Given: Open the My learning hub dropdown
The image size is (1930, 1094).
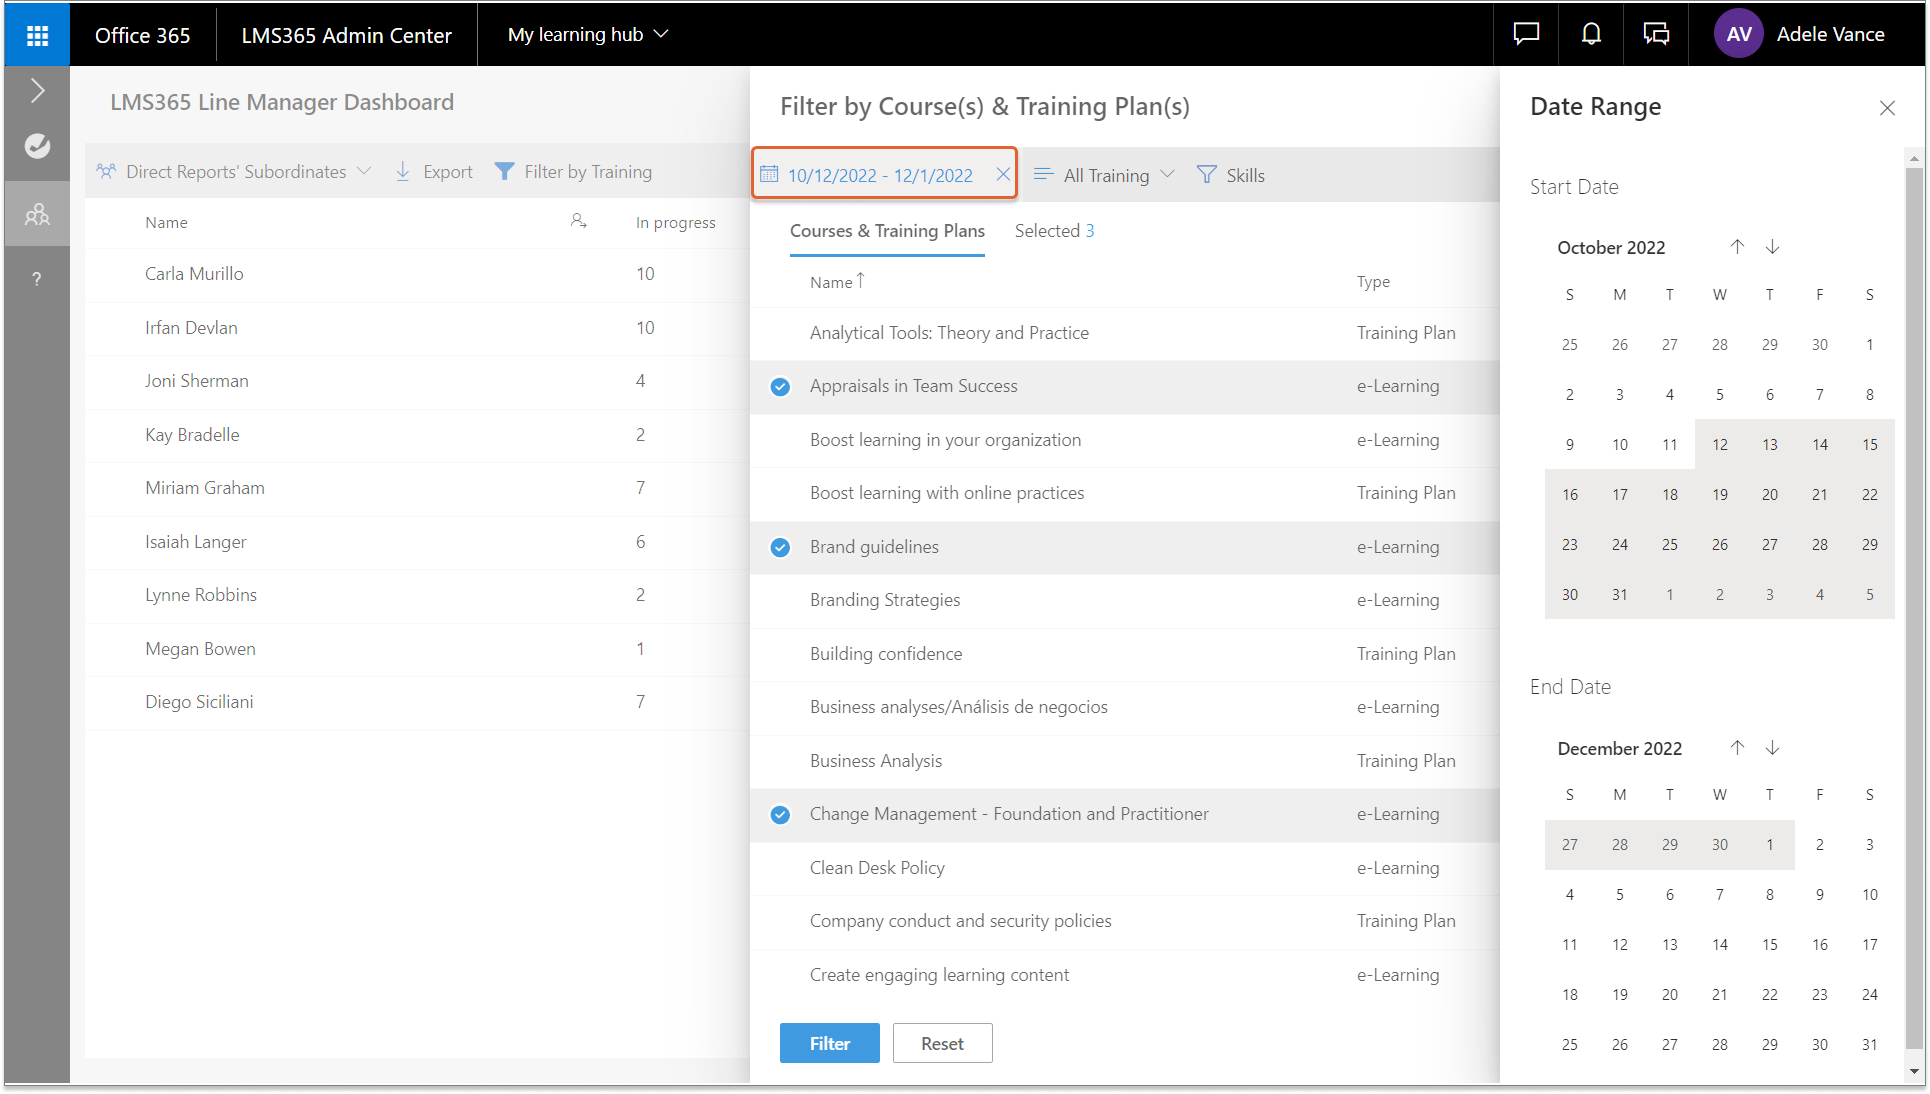Looking at the screenshot, I should 587,34.
